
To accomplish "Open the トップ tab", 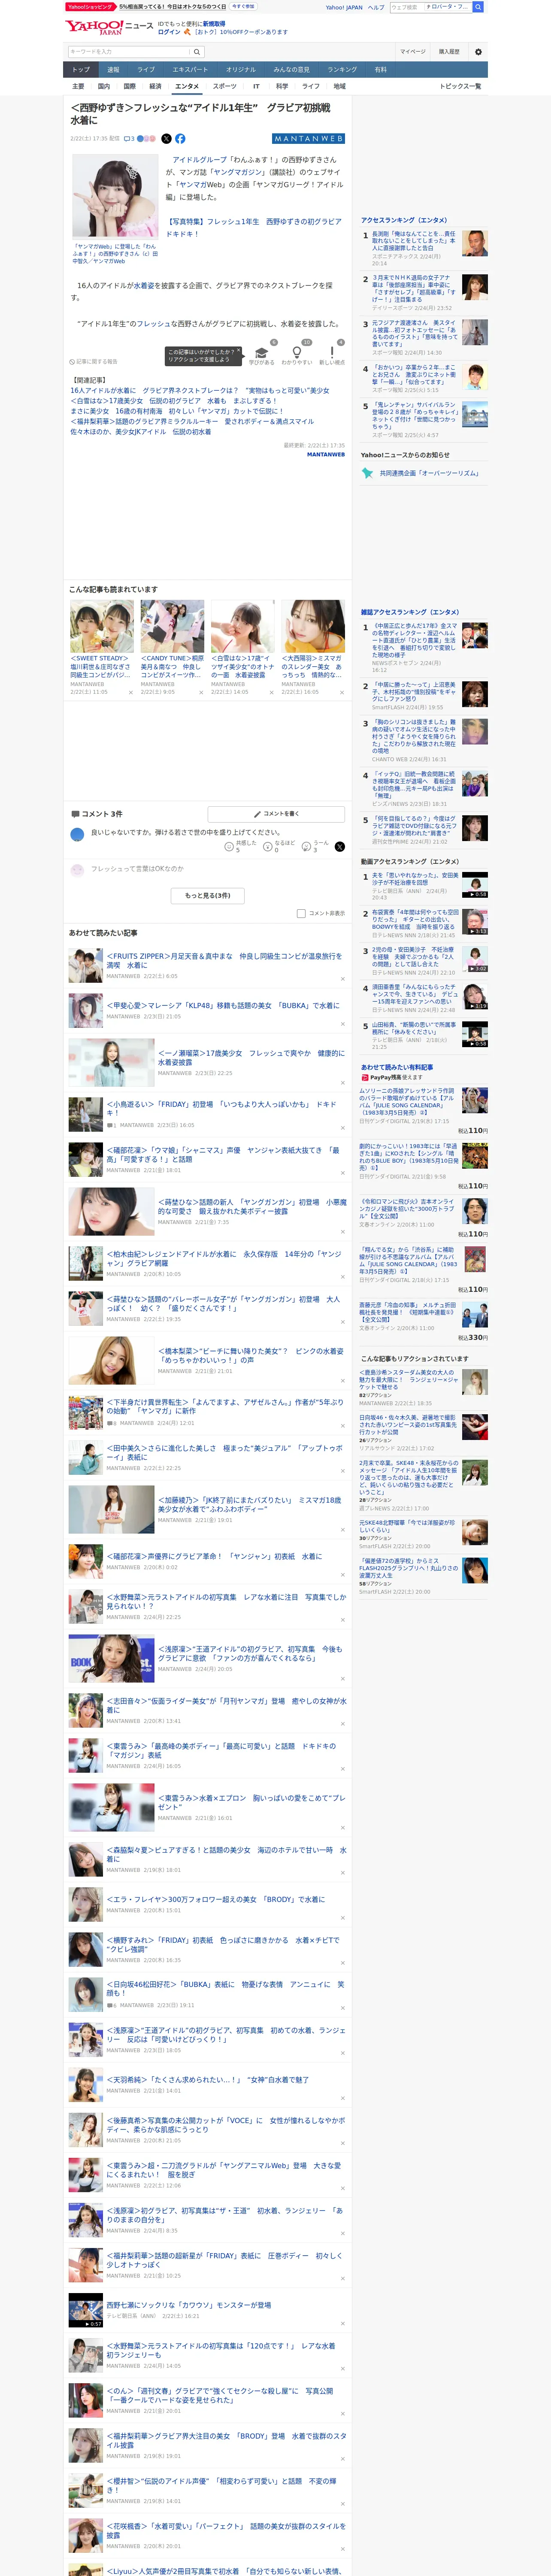I will [x=81, y=69].
